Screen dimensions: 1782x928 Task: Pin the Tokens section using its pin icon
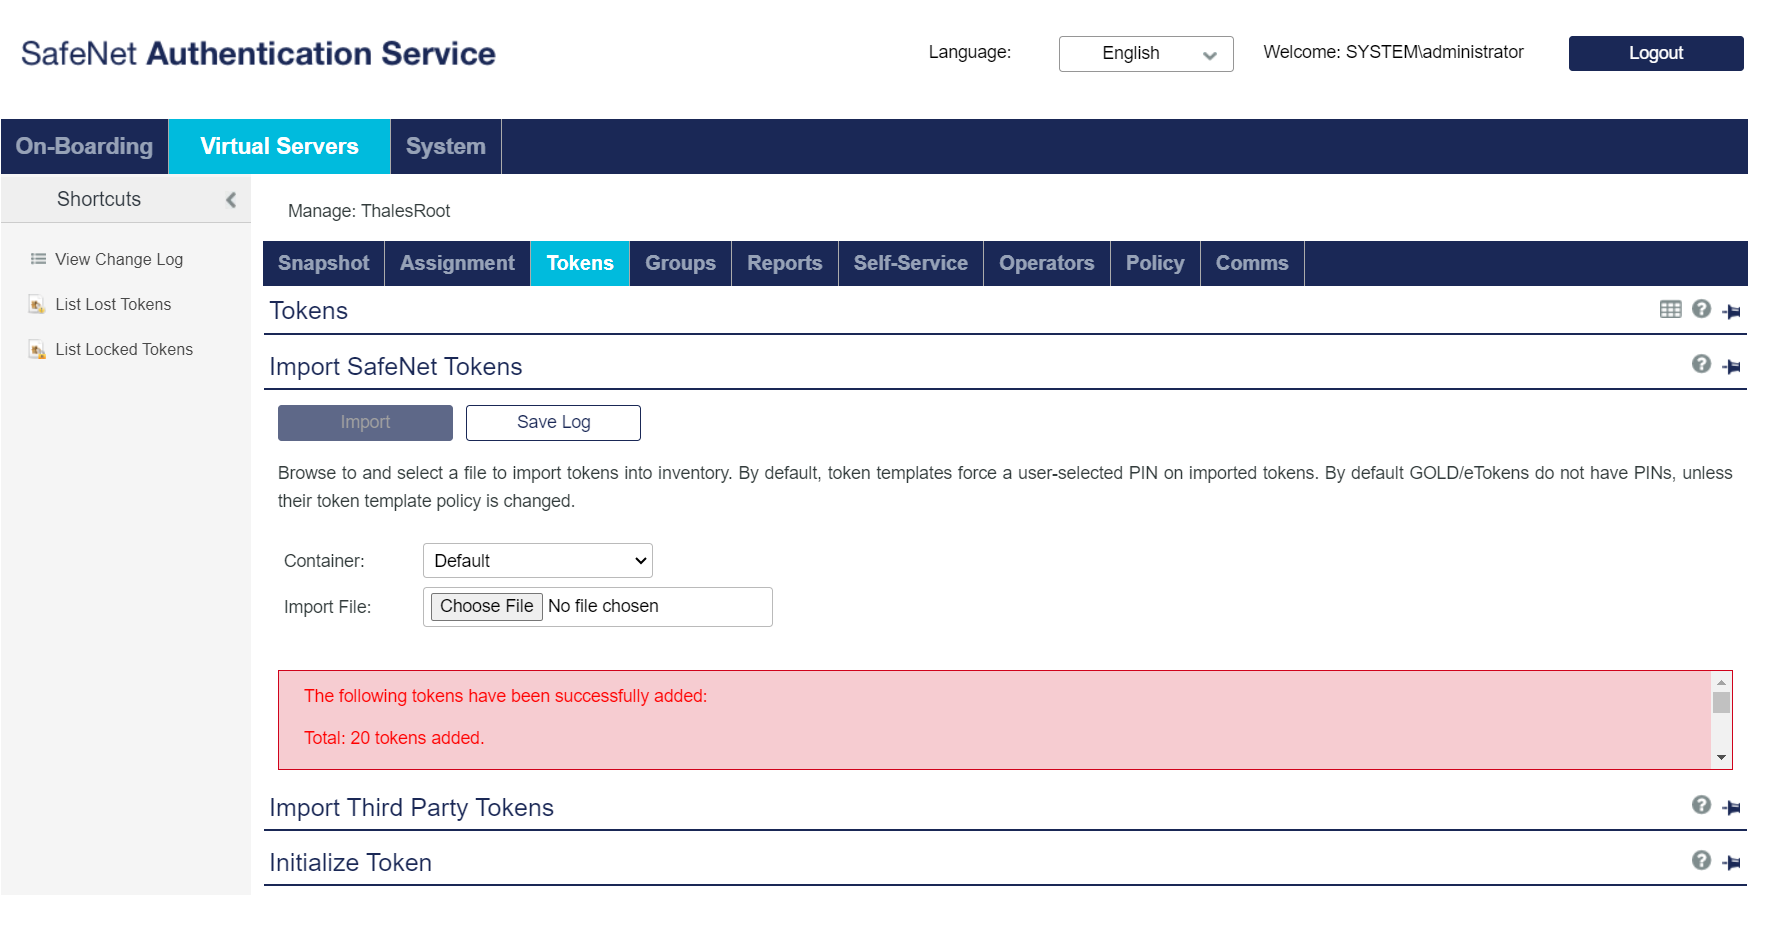click(1732, 310)
